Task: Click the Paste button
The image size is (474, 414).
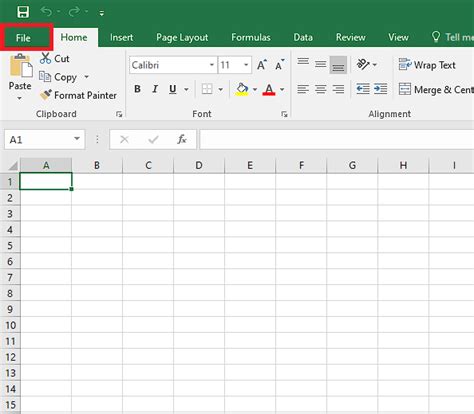Action: [20, 77]
